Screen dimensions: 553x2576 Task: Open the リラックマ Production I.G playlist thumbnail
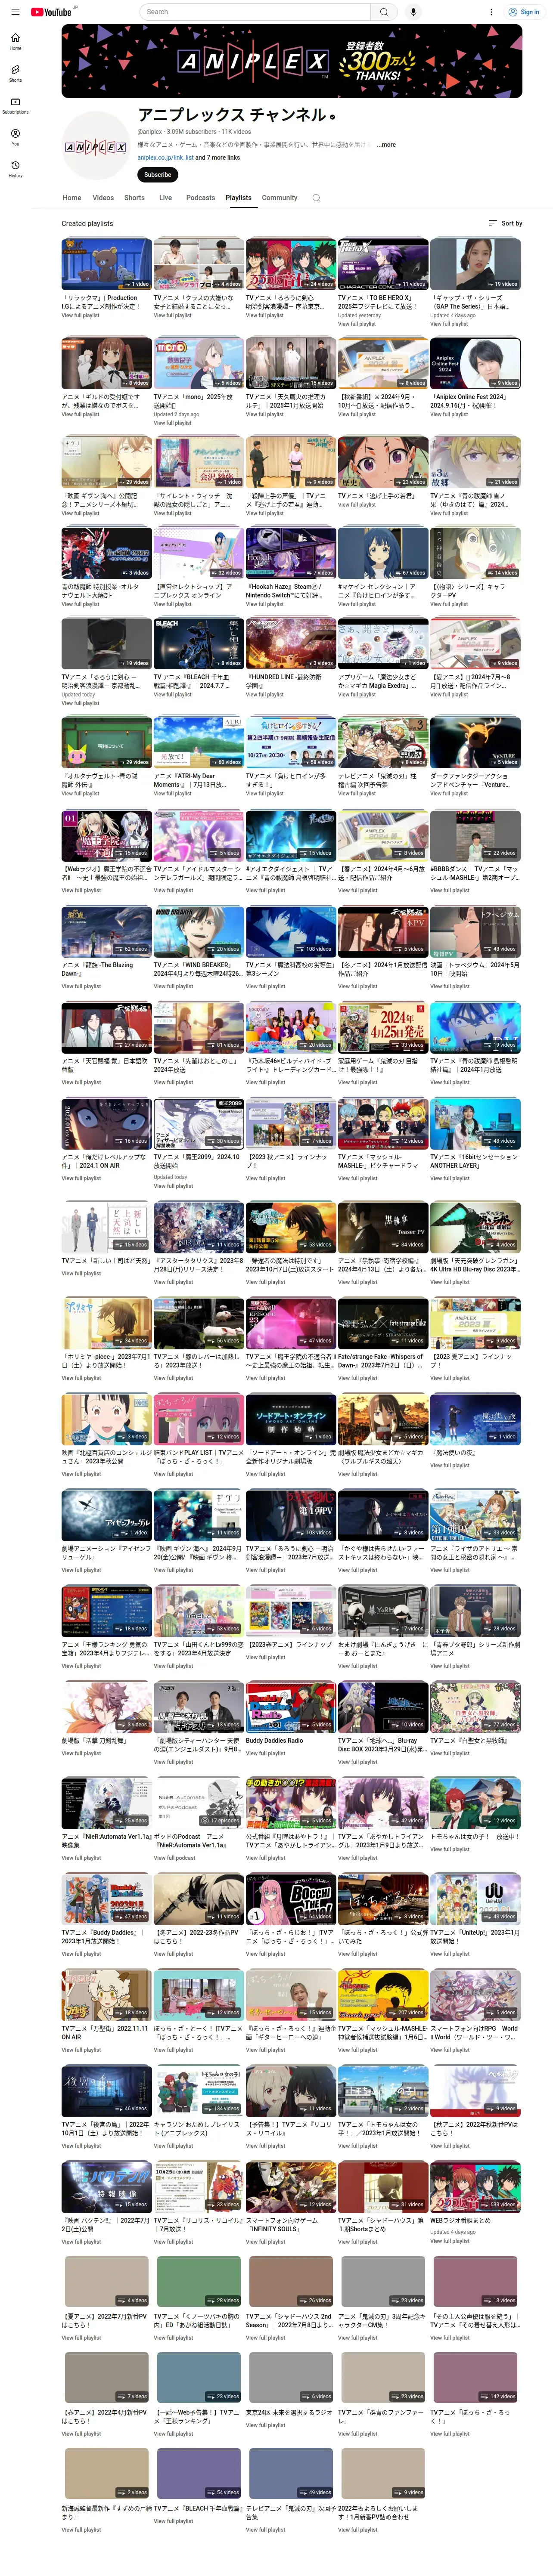(x=107, y=263)
